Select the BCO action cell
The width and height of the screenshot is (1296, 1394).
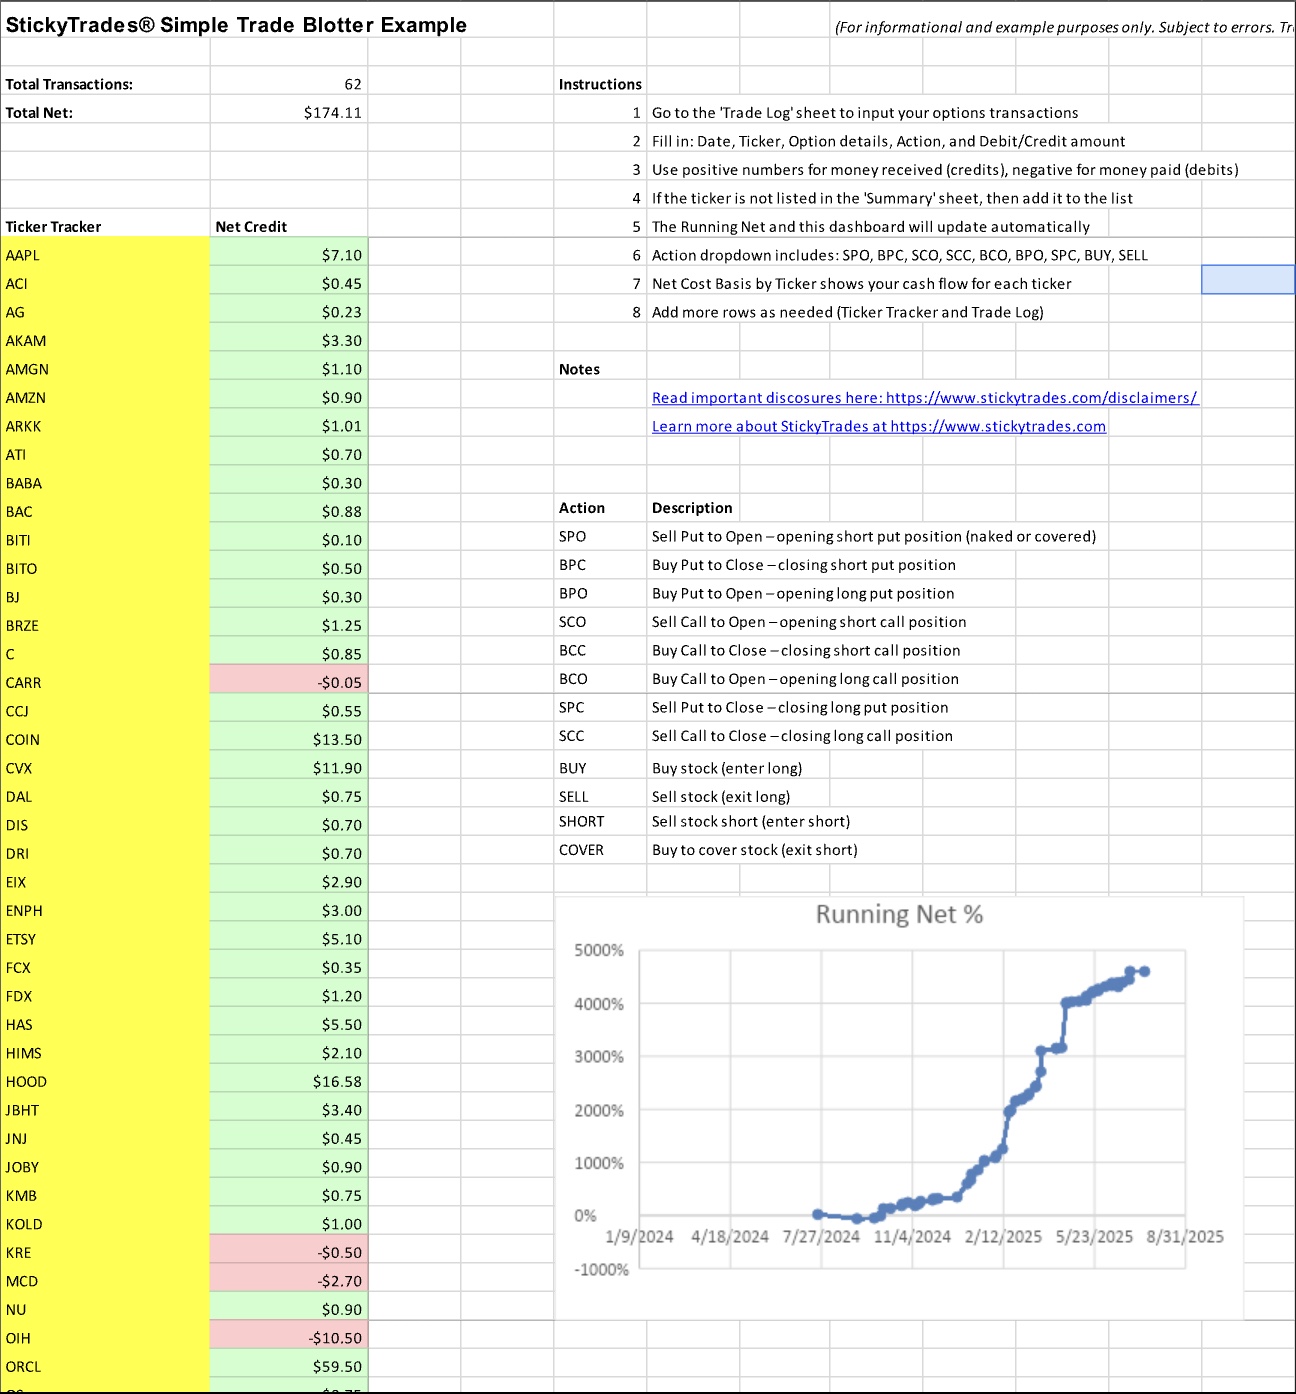tap(600, 679)
